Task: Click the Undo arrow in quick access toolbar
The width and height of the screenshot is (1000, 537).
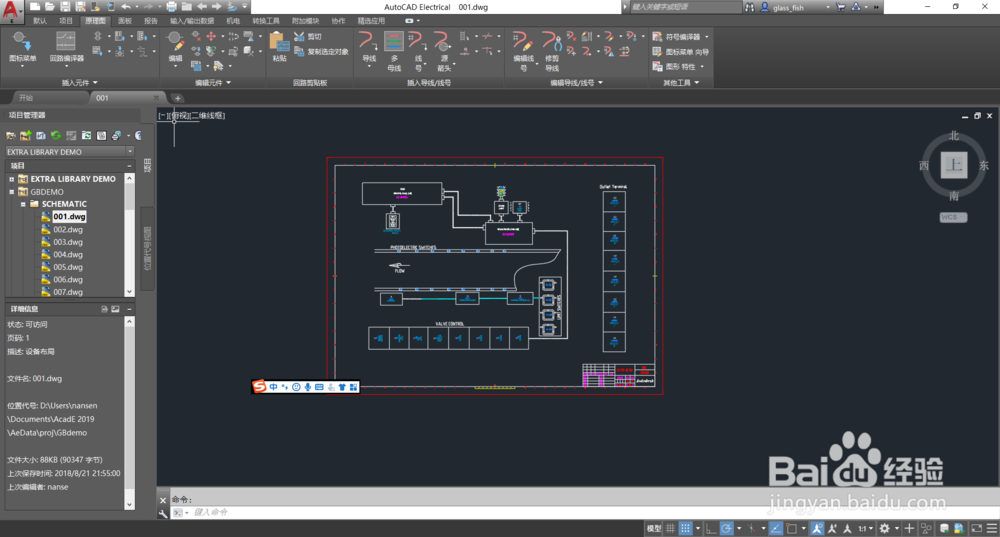Action: (126, 6)
